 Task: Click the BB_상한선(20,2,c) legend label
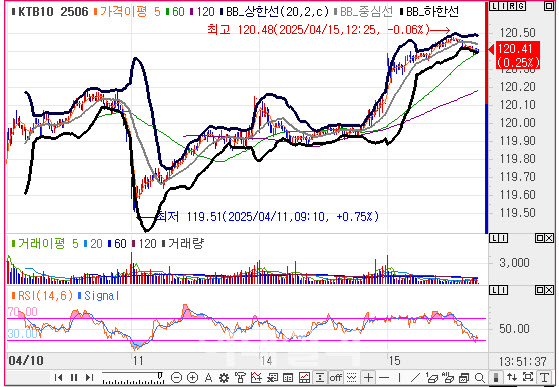click(x=277, y=12)
